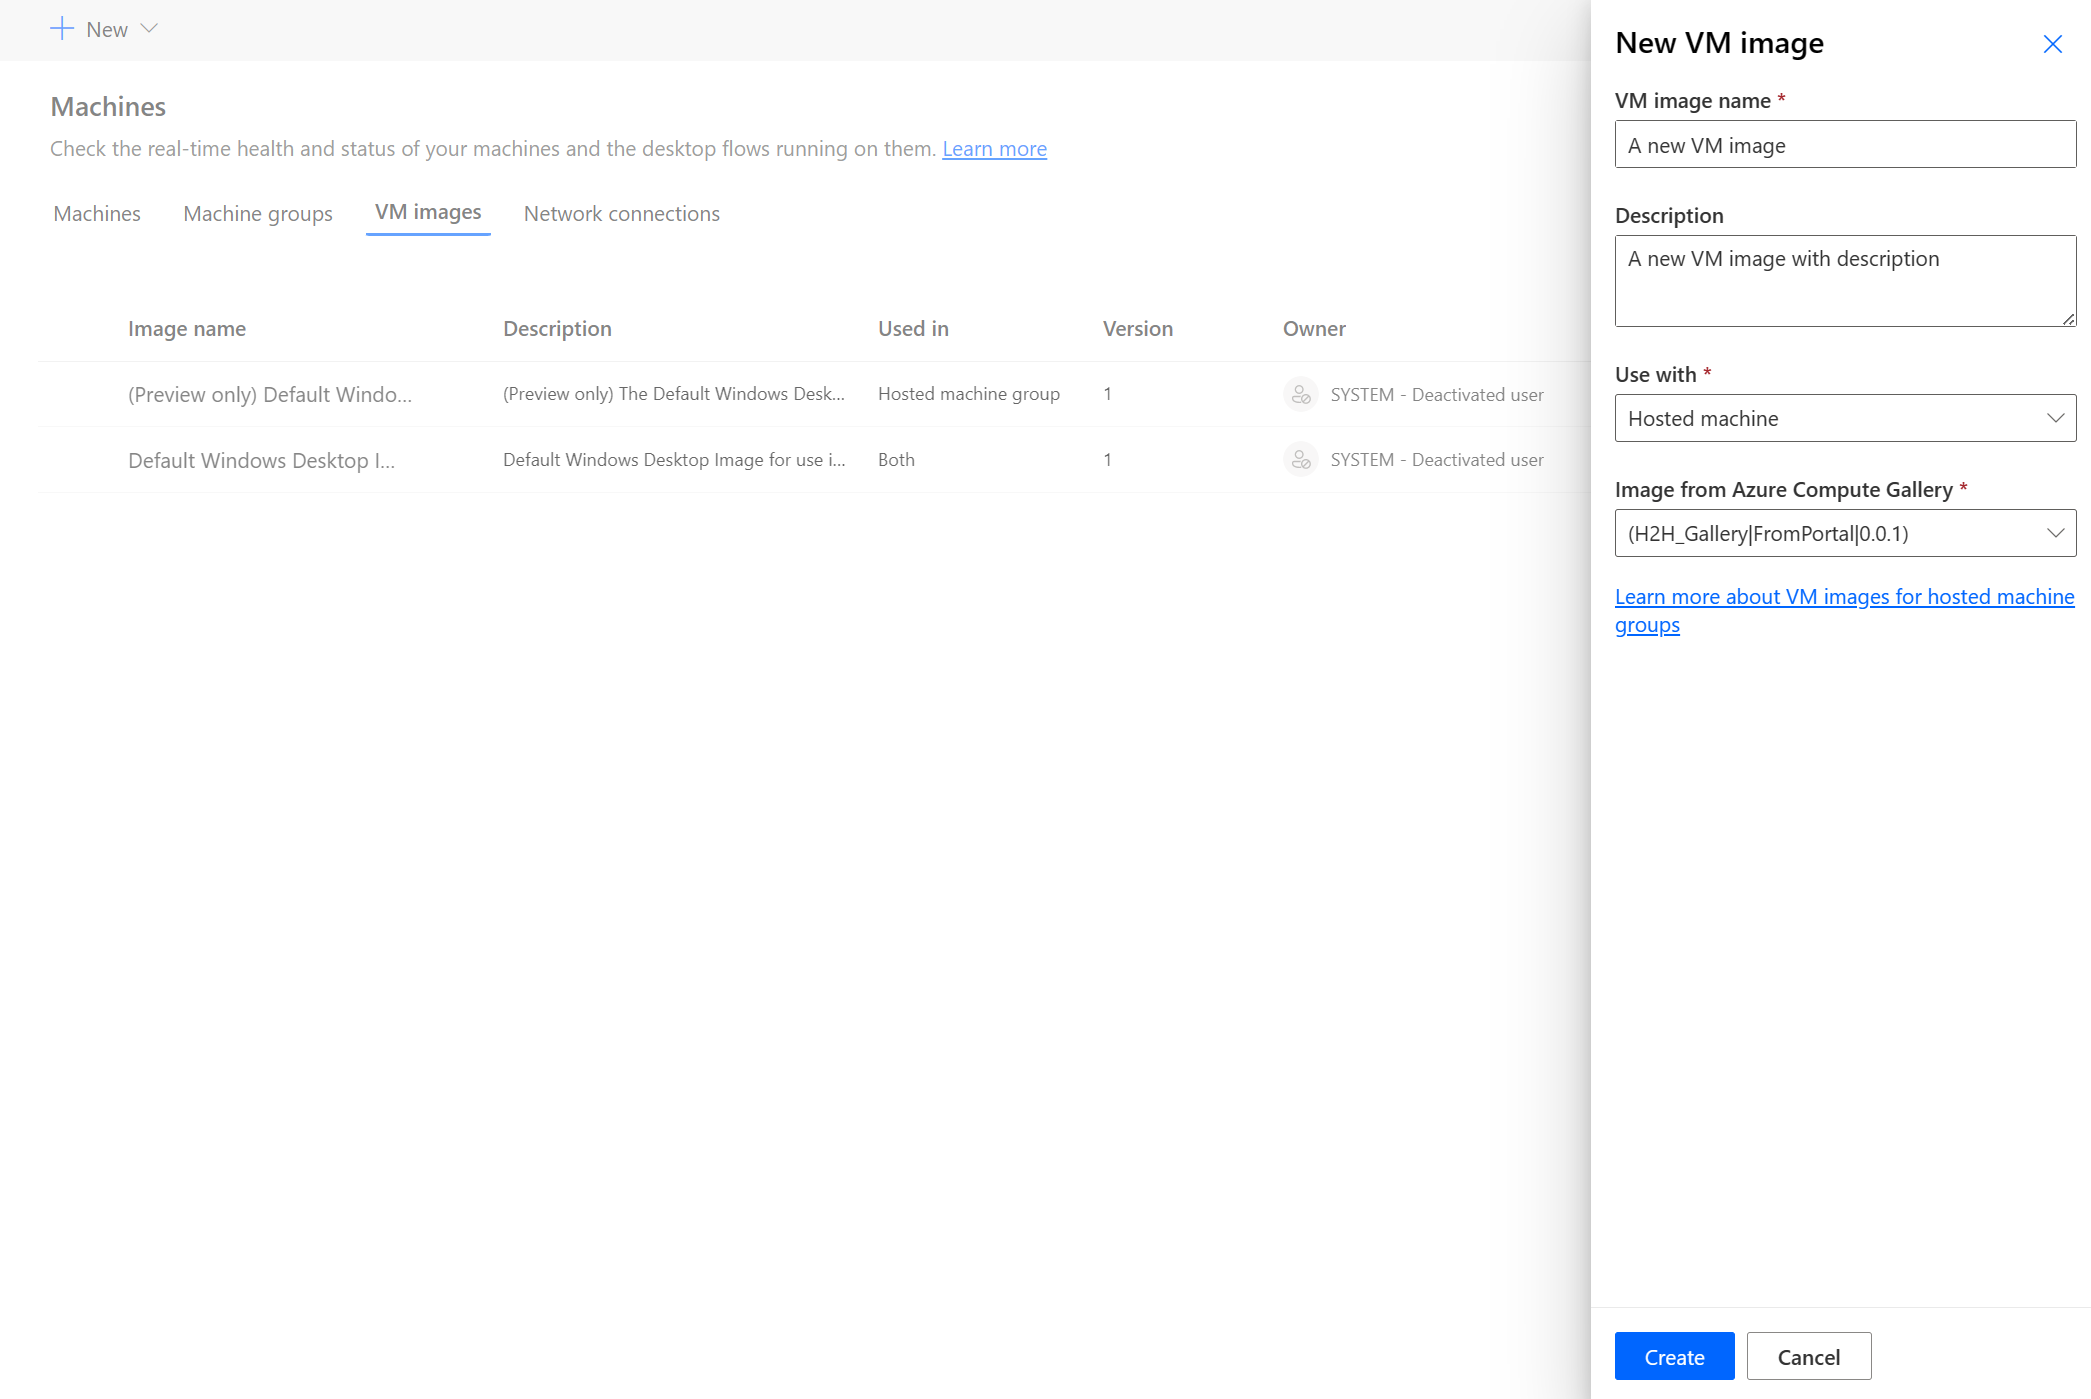Image resolution: width=2091 pixels, height=1399 pixels.
Task: Click the Cancel button
Action: (x=1808, y=1357)
